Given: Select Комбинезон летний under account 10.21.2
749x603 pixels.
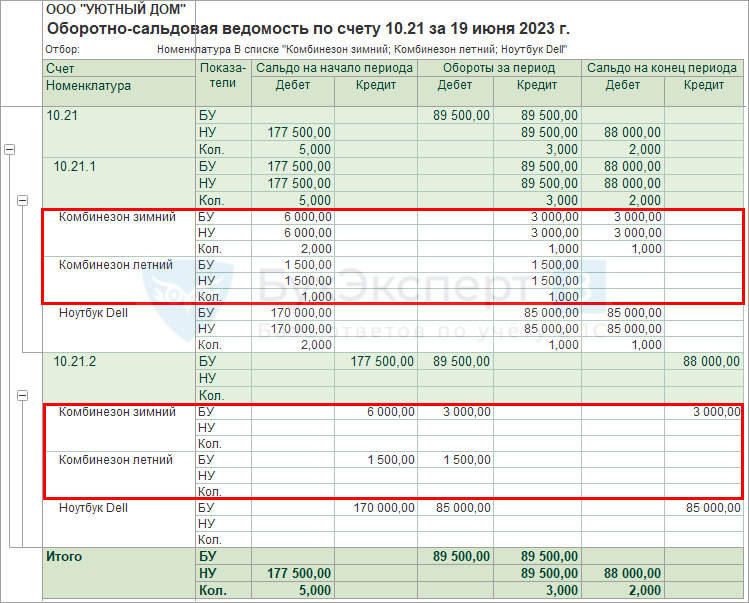Looking at the screenshot, I should tap(116, 460).
